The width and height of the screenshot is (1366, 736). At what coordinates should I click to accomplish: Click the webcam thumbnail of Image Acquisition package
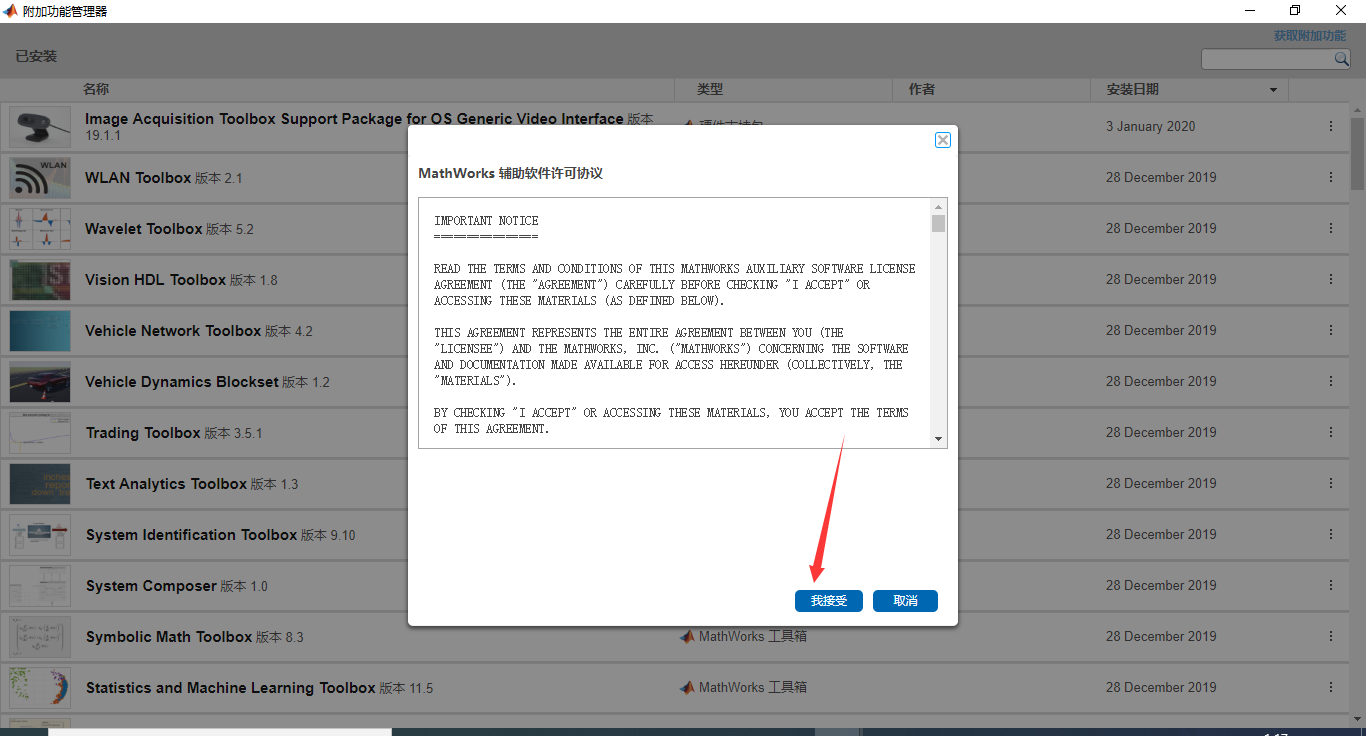[x=40, y=127]
